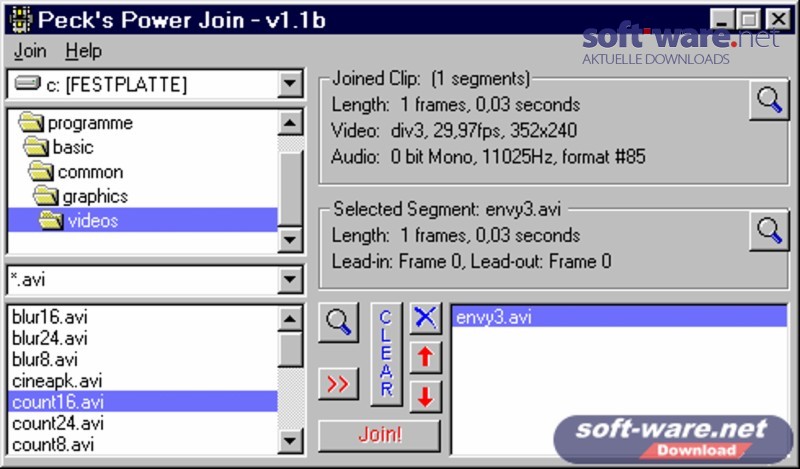Maximize the Peck's Power Join window
This screenshot has height=469, width=800.
[748, 20]
